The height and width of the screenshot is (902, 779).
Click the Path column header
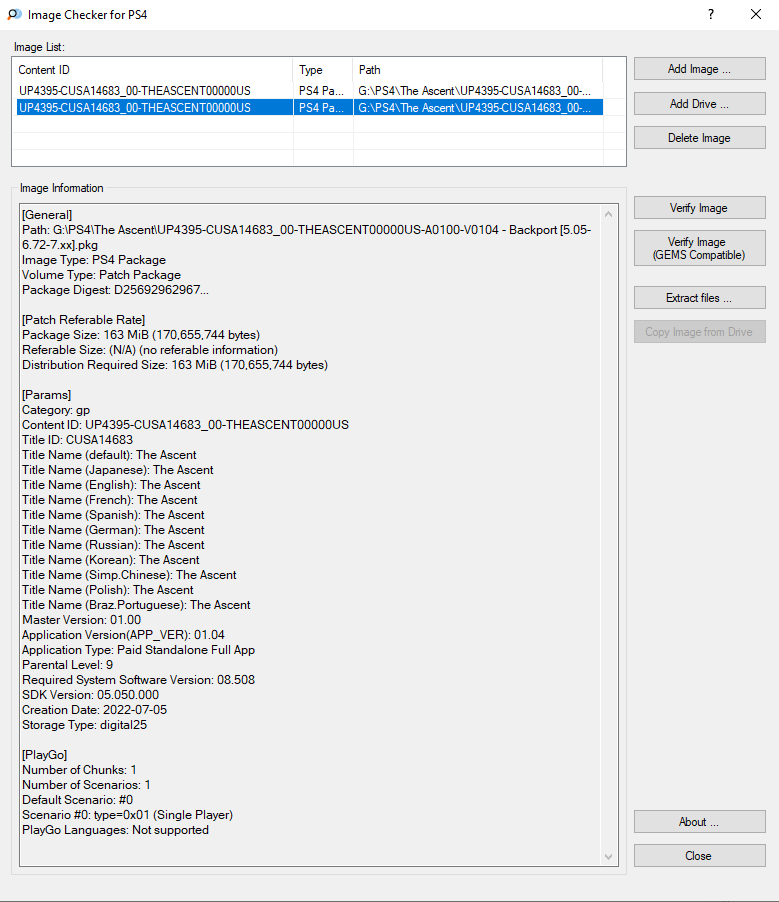478,70
